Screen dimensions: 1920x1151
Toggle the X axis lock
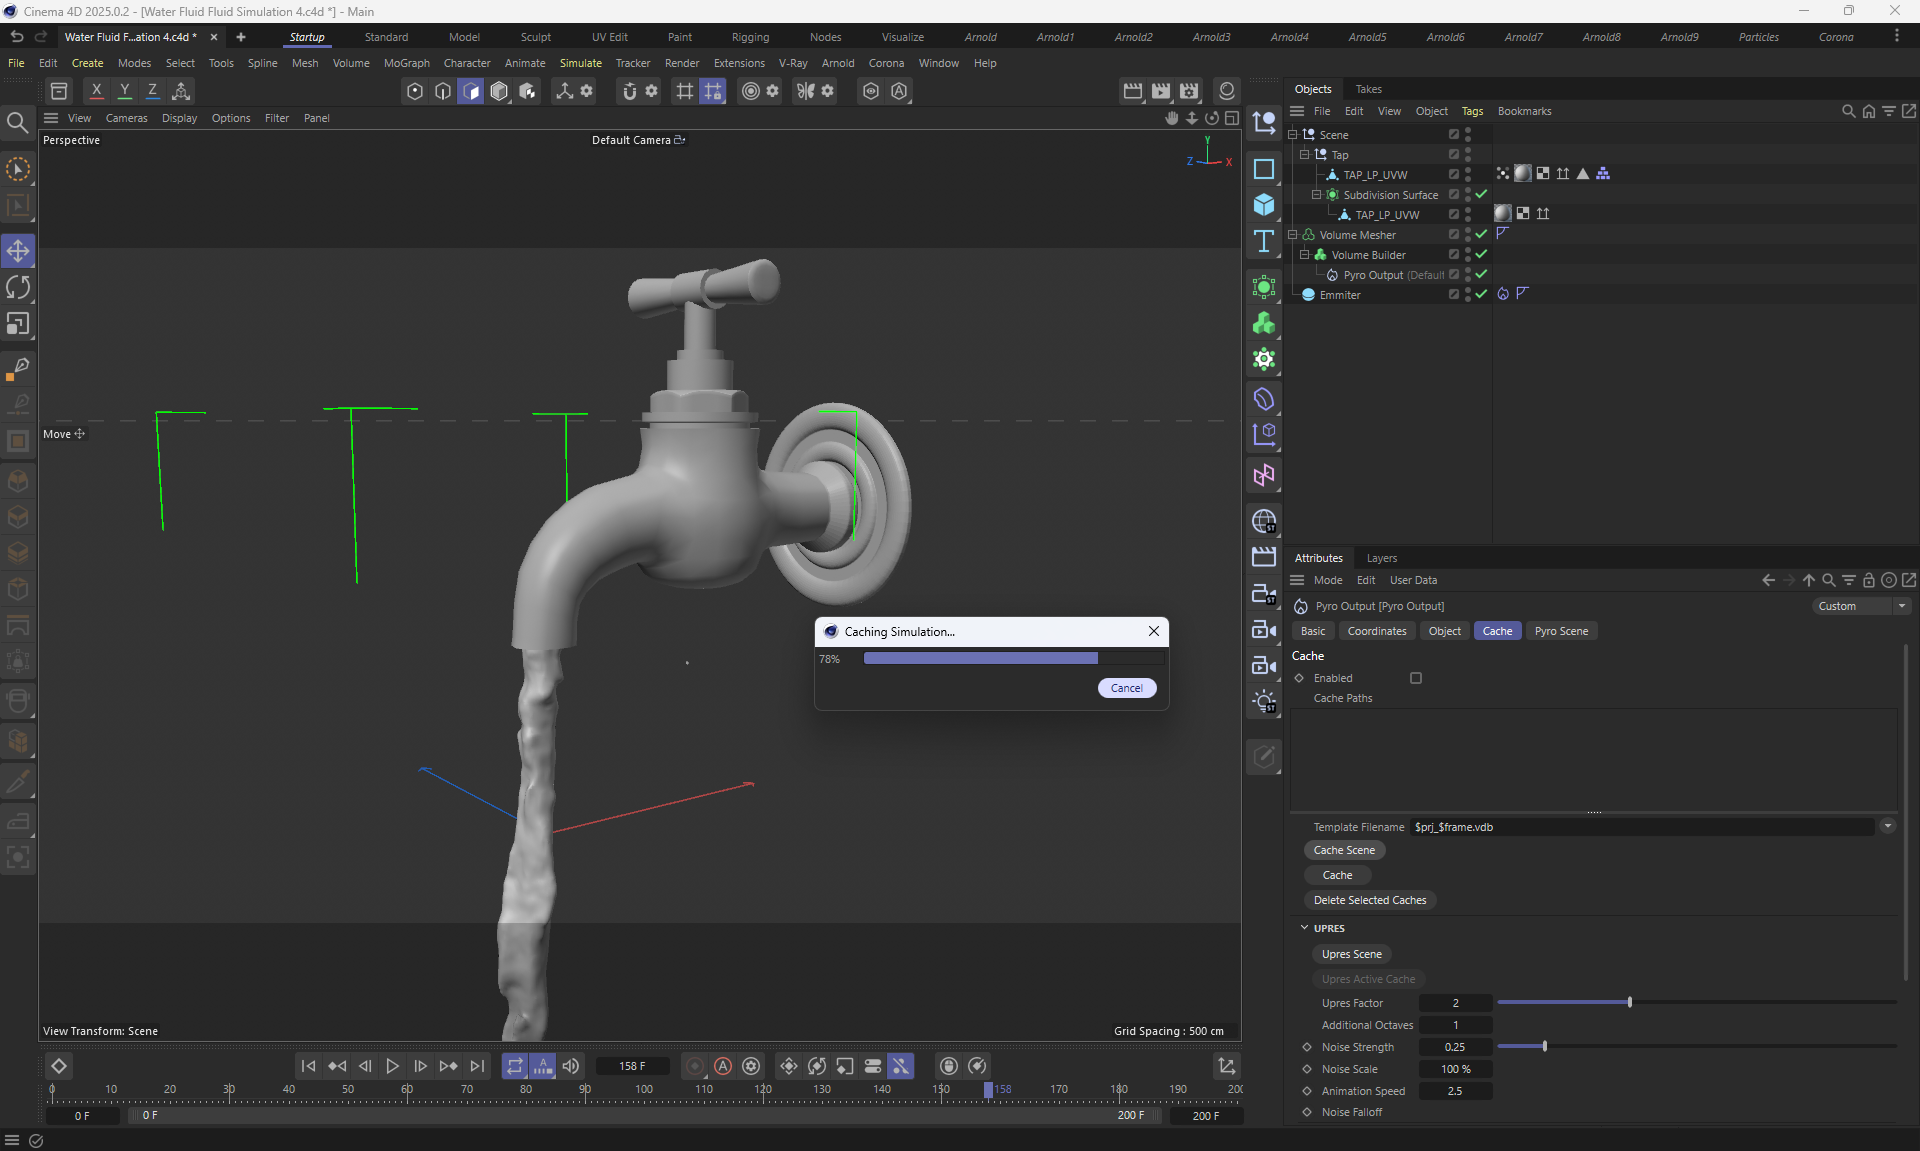coord(97,91)
